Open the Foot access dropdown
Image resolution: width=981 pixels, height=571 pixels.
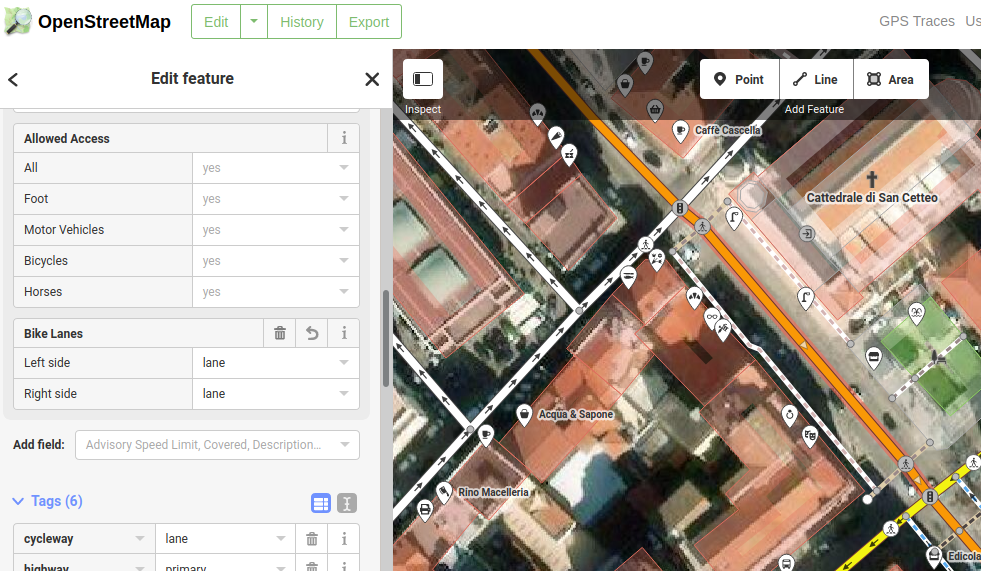click(343, 198)
